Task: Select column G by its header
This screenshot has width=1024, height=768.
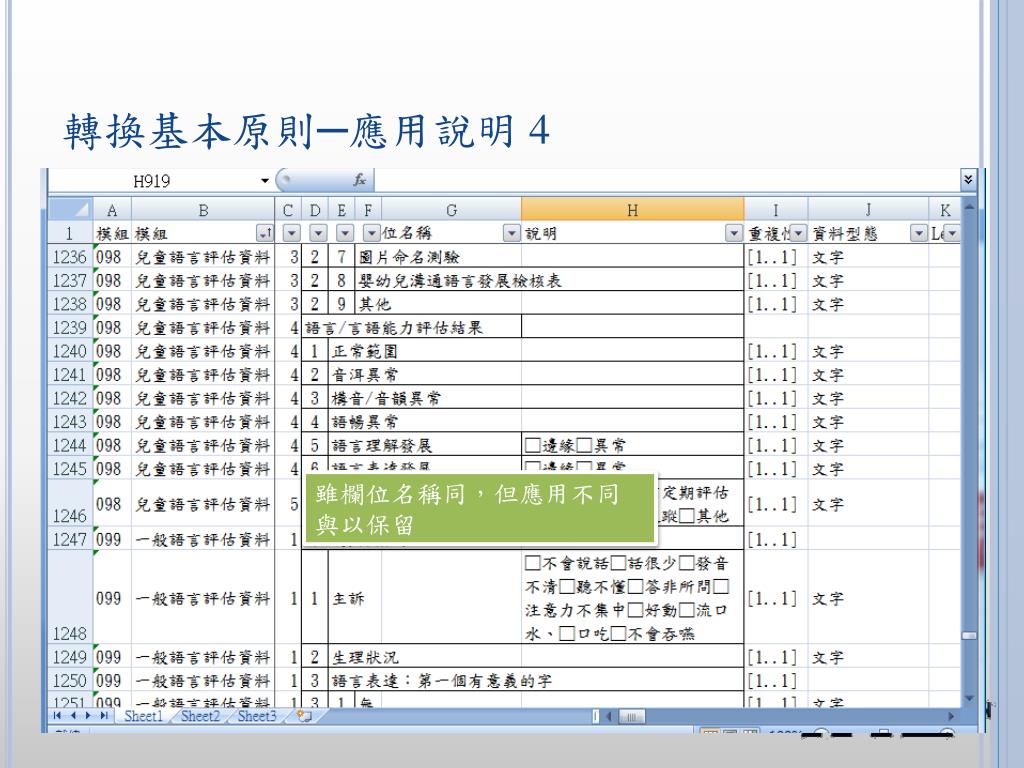Action: click(x=451, y=210)
